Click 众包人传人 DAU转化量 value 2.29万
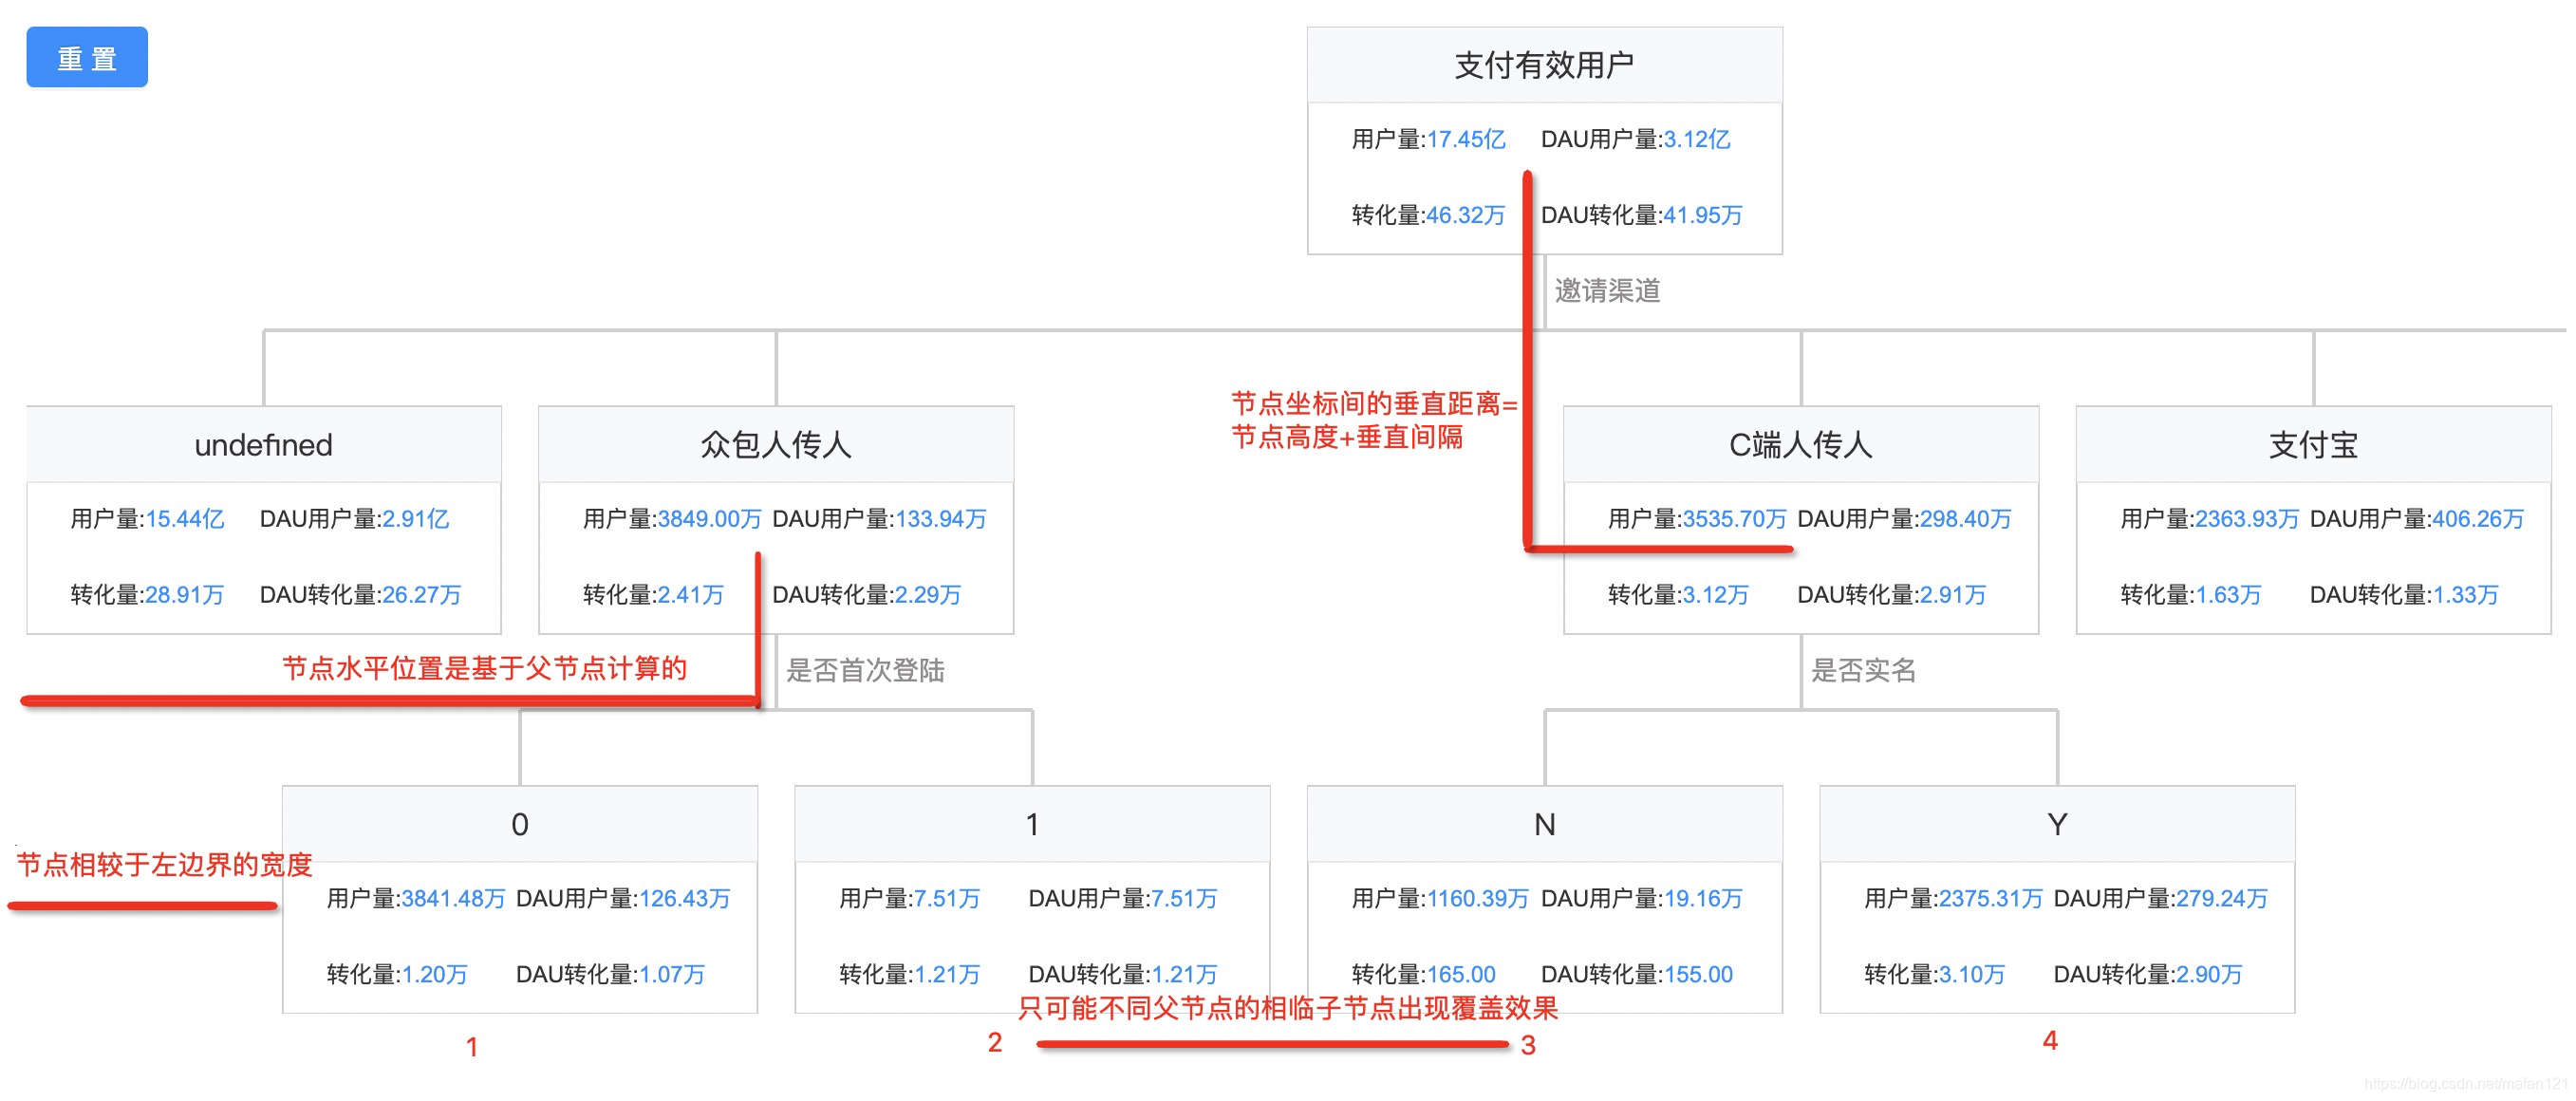 (x=928, y=595)
